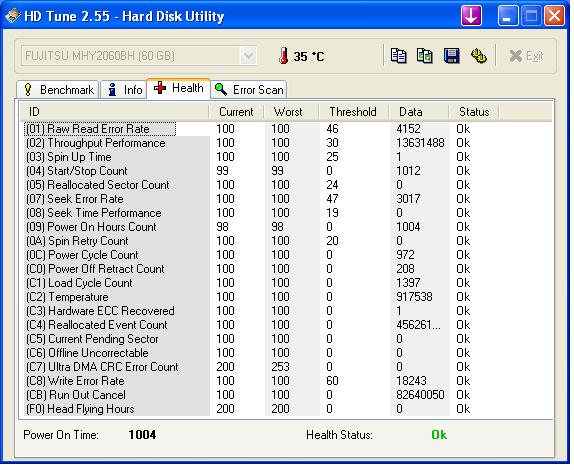Click the copy screenshot to clipboard icon
This screenshot has width=574, height=470.
point(425,56)
